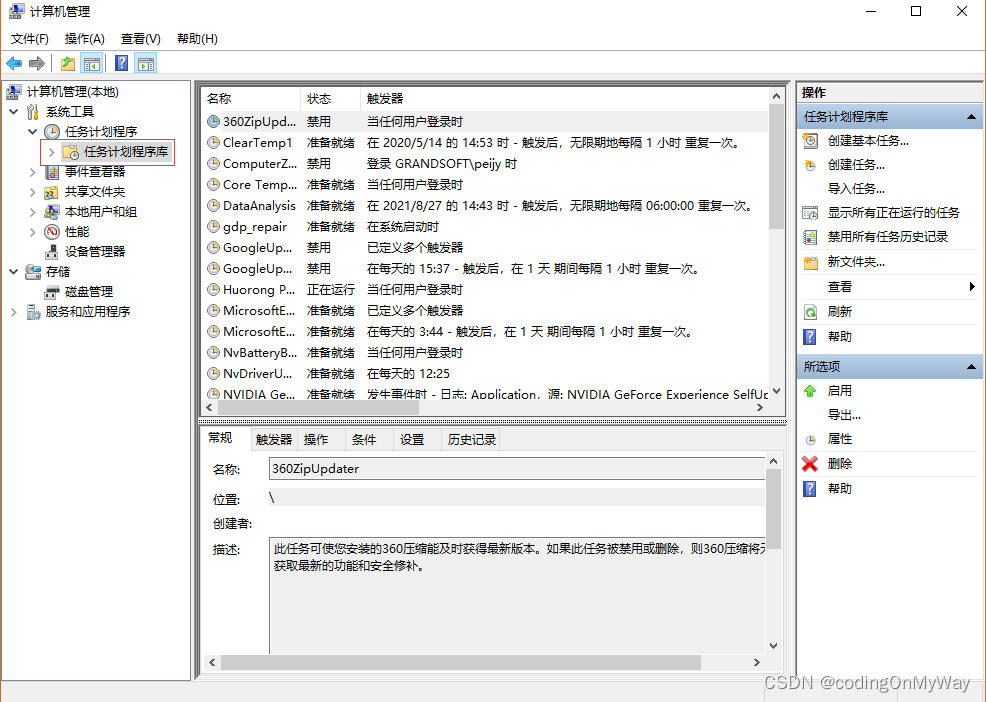Image resolution: width=986 pixels, height=702 pixels.
Task: Switch to the 触发器 tab
Action: tap(274, 440)
